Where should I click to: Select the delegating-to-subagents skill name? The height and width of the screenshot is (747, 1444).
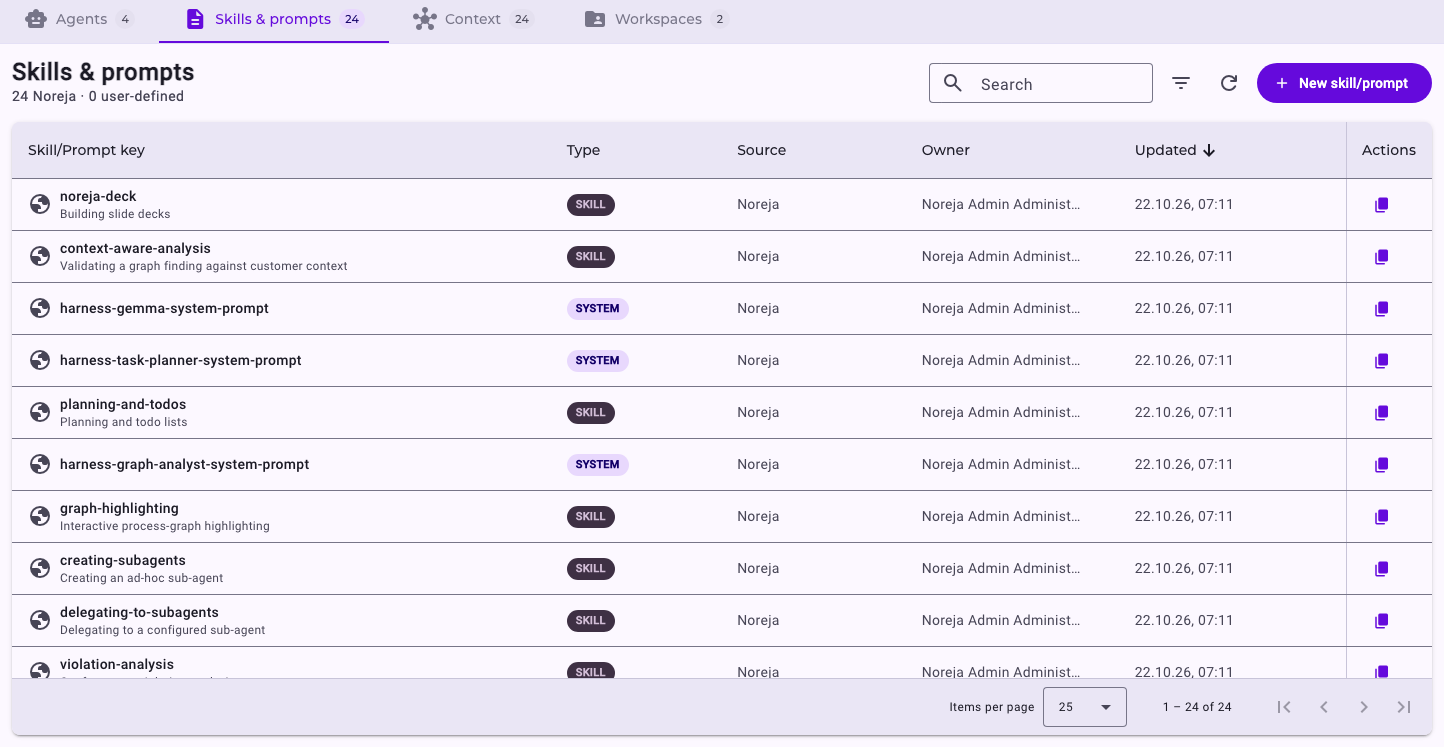click(139, 612)
